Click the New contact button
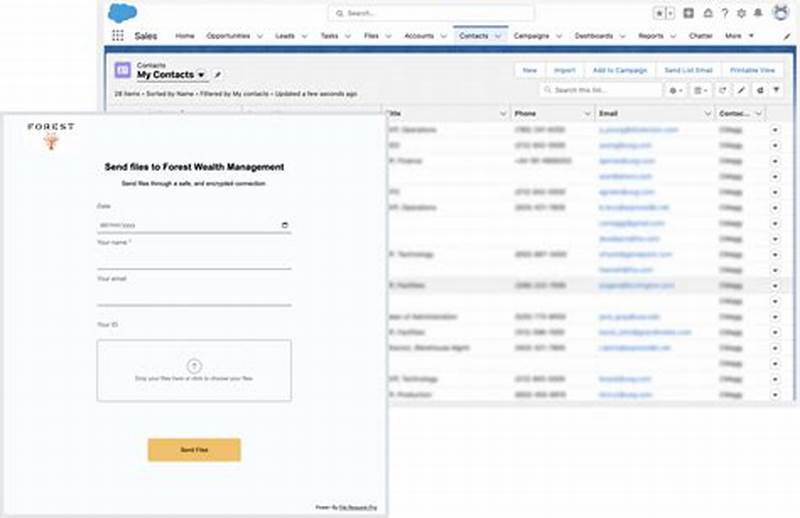The image size is (800, 518). pyautogui.click(x=530, y=70)
